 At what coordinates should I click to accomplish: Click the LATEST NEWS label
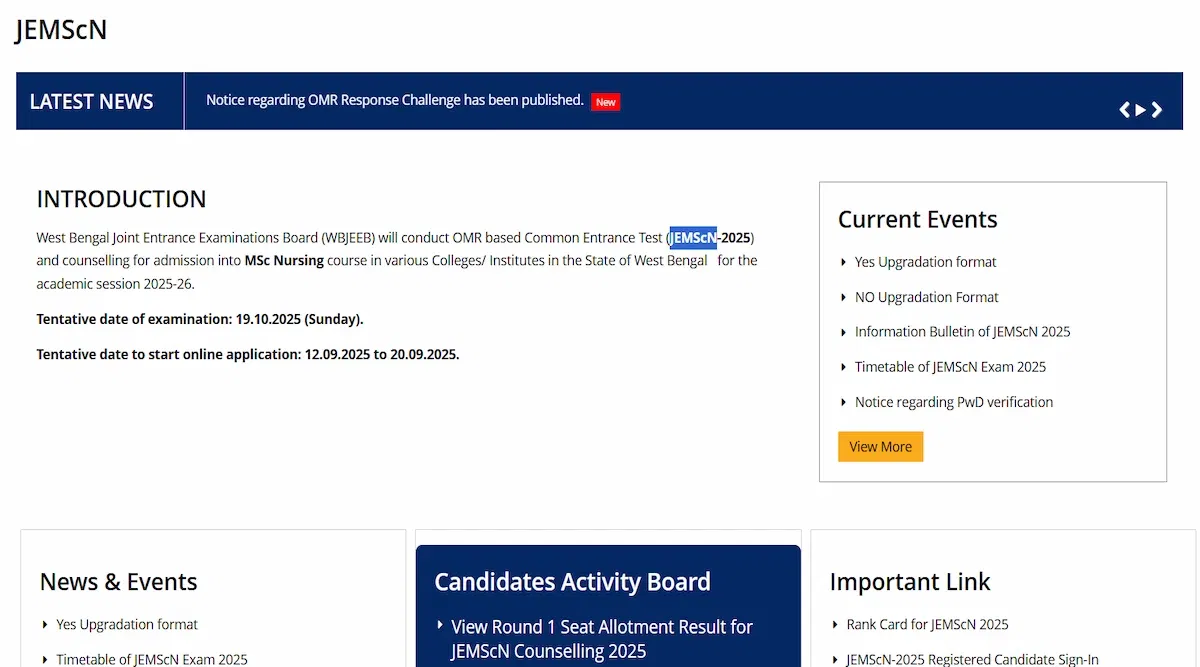[92, 102]
